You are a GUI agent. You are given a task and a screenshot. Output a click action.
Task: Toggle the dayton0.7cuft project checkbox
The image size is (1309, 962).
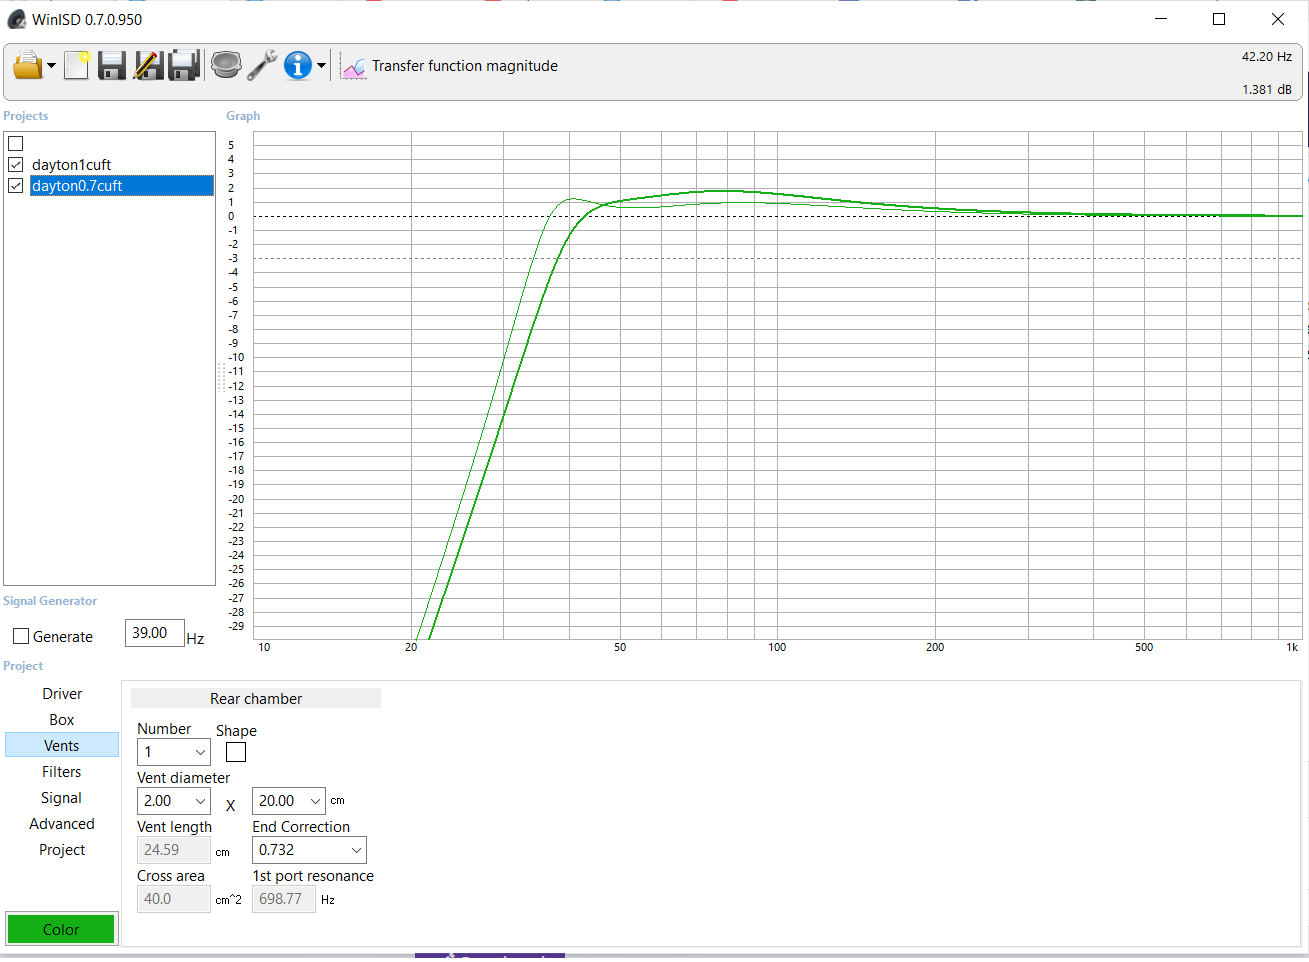pos(16,185)
